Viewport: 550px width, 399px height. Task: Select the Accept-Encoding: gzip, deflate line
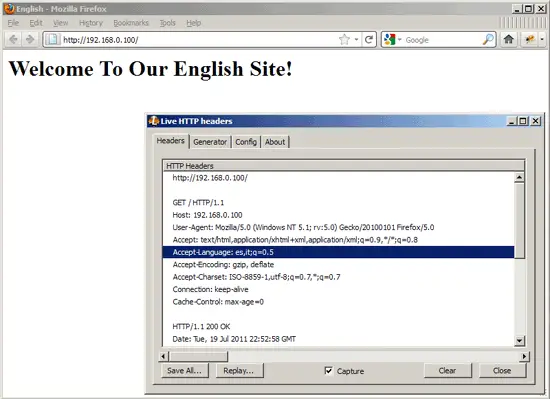(x=338, y=265)
